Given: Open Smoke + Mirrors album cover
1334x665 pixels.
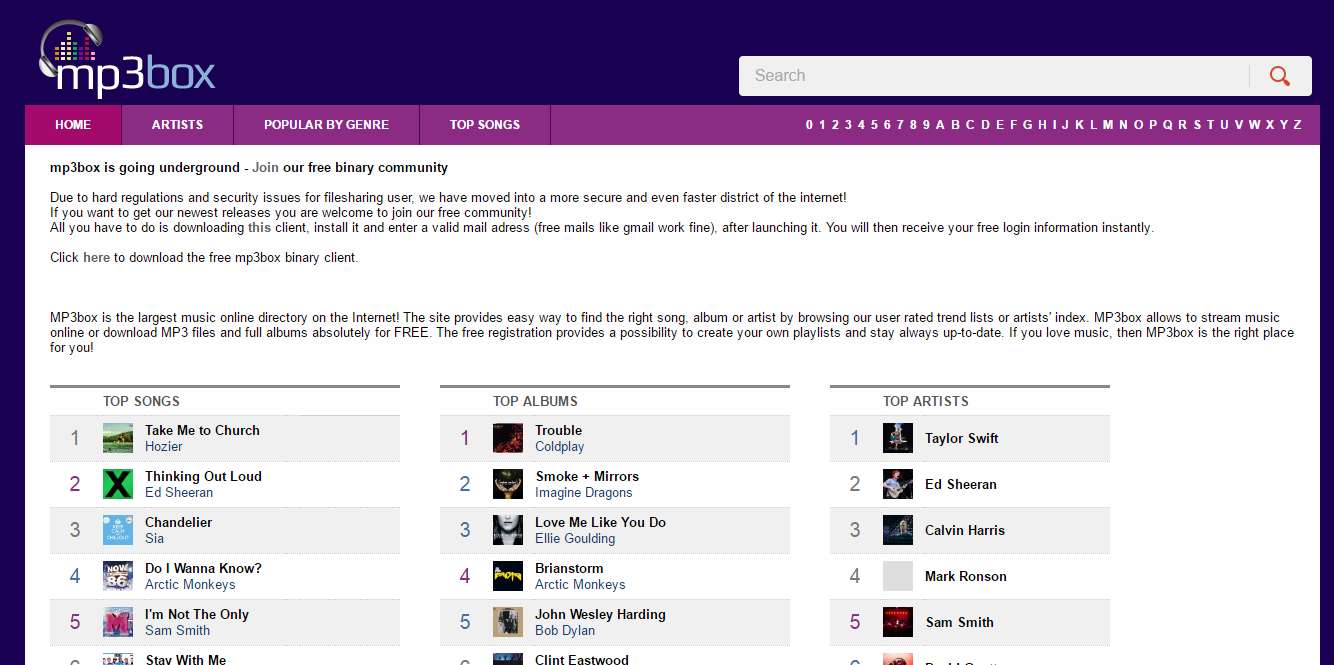Looking at the screenshot, I should [508, 484].
